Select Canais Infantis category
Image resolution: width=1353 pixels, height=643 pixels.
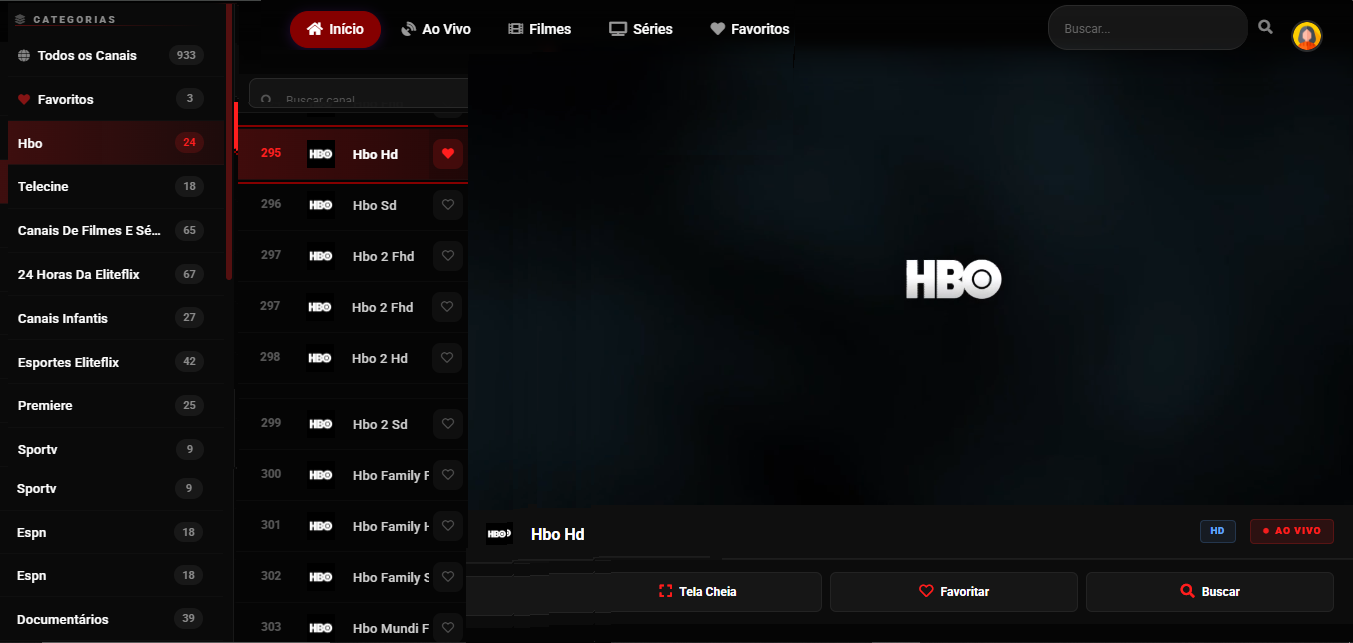115,318
